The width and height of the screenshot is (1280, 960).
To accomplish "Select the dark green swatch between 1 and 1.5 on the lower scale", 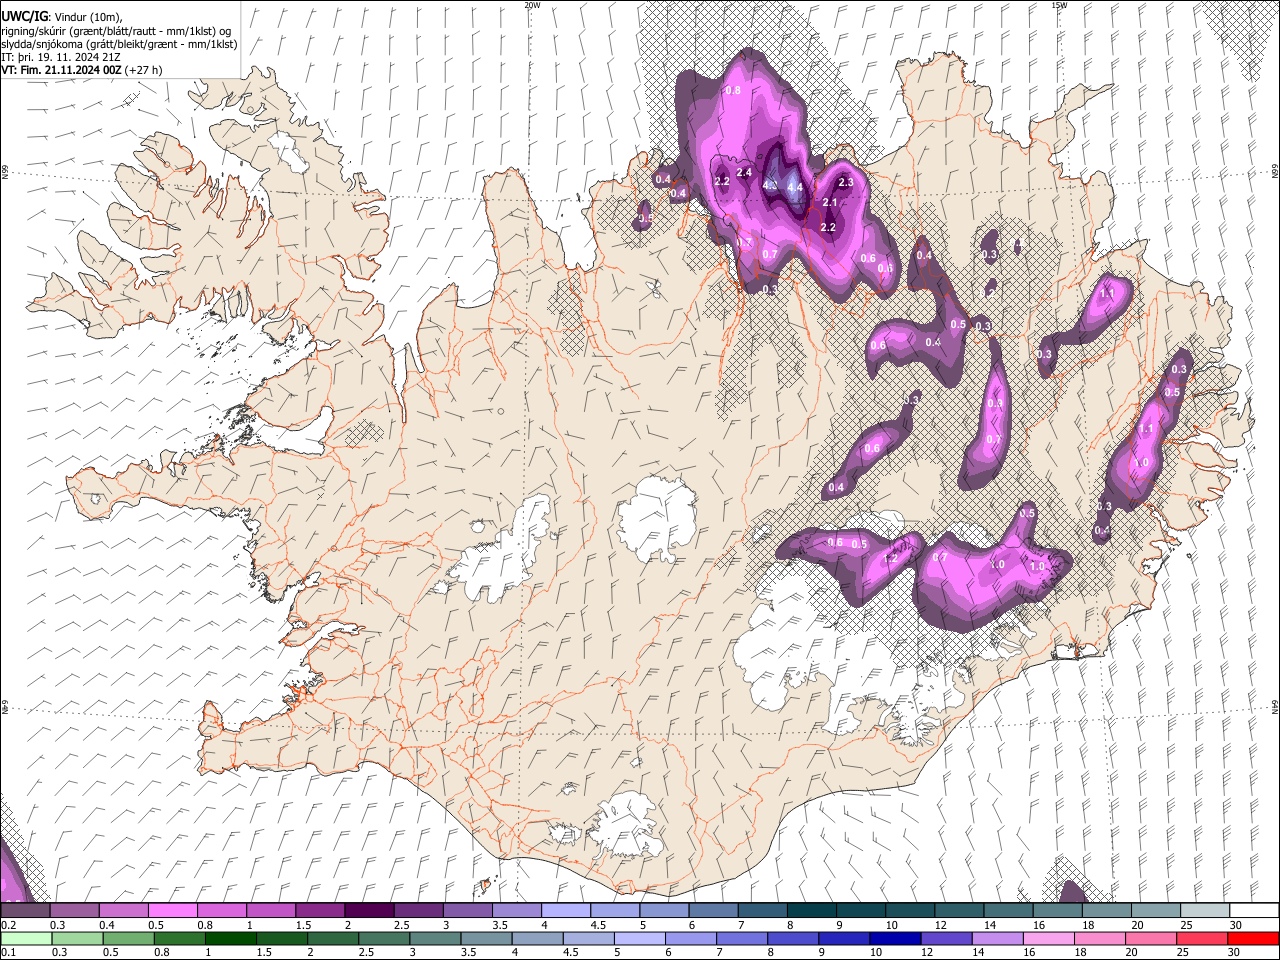I will click(231, 938).
